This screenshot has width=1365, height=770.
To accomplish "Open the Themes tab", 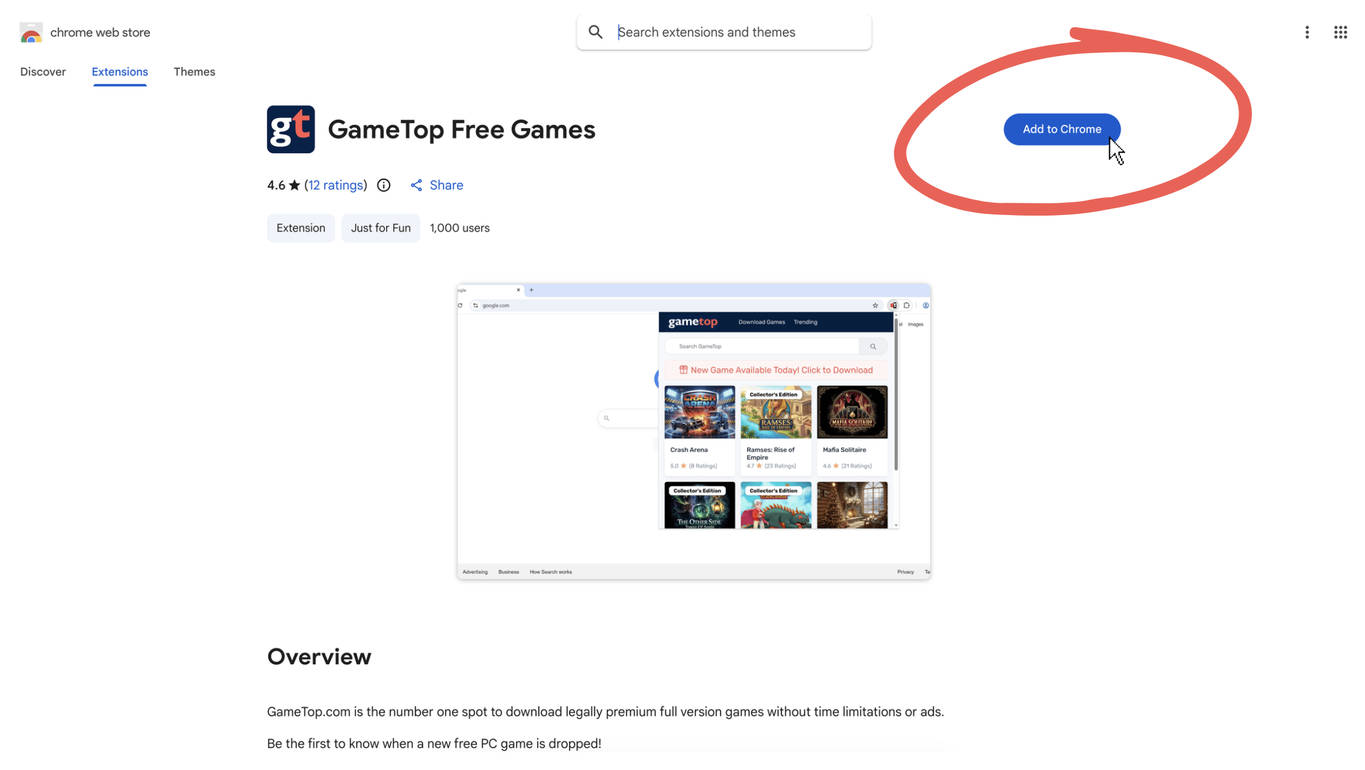I will tap(194, 72).
